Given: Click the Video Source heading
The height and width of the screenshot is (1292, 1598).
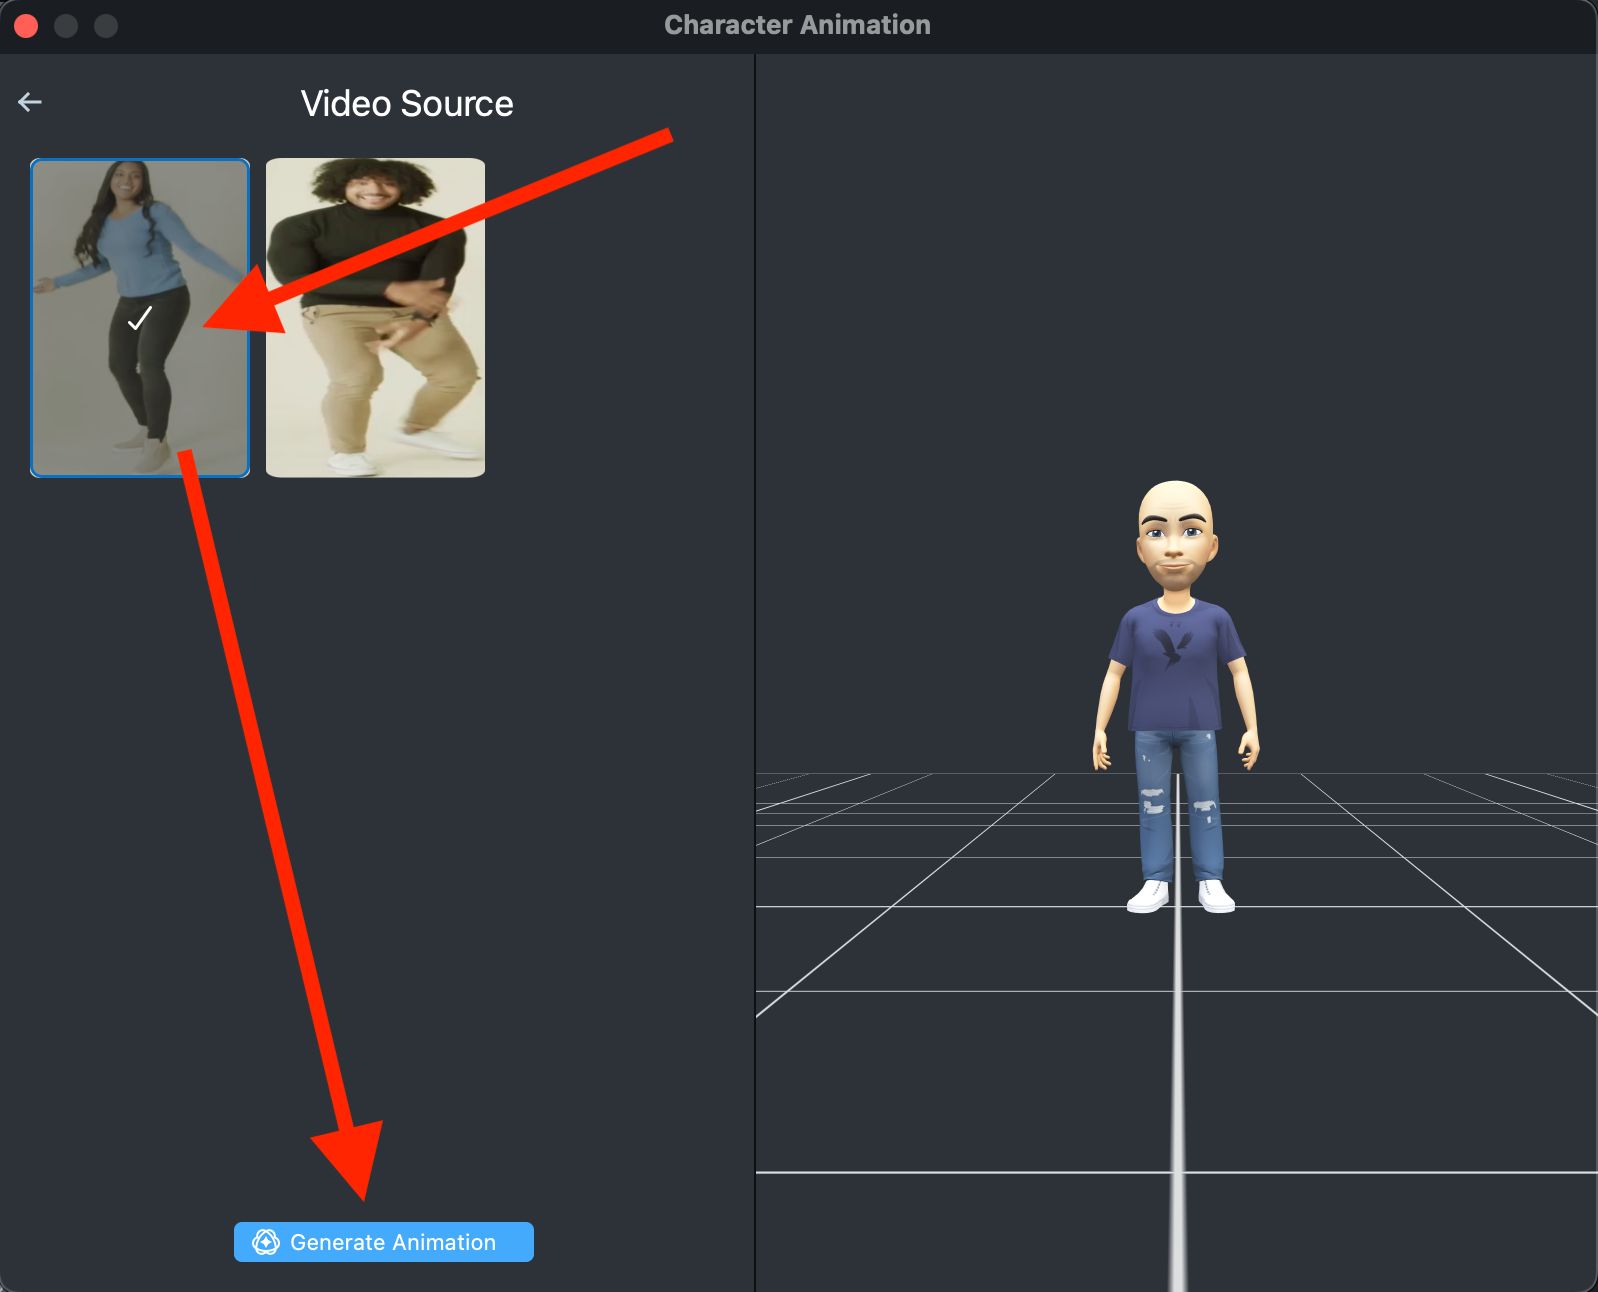Looking at the screenshot, I should pos(407,104).
